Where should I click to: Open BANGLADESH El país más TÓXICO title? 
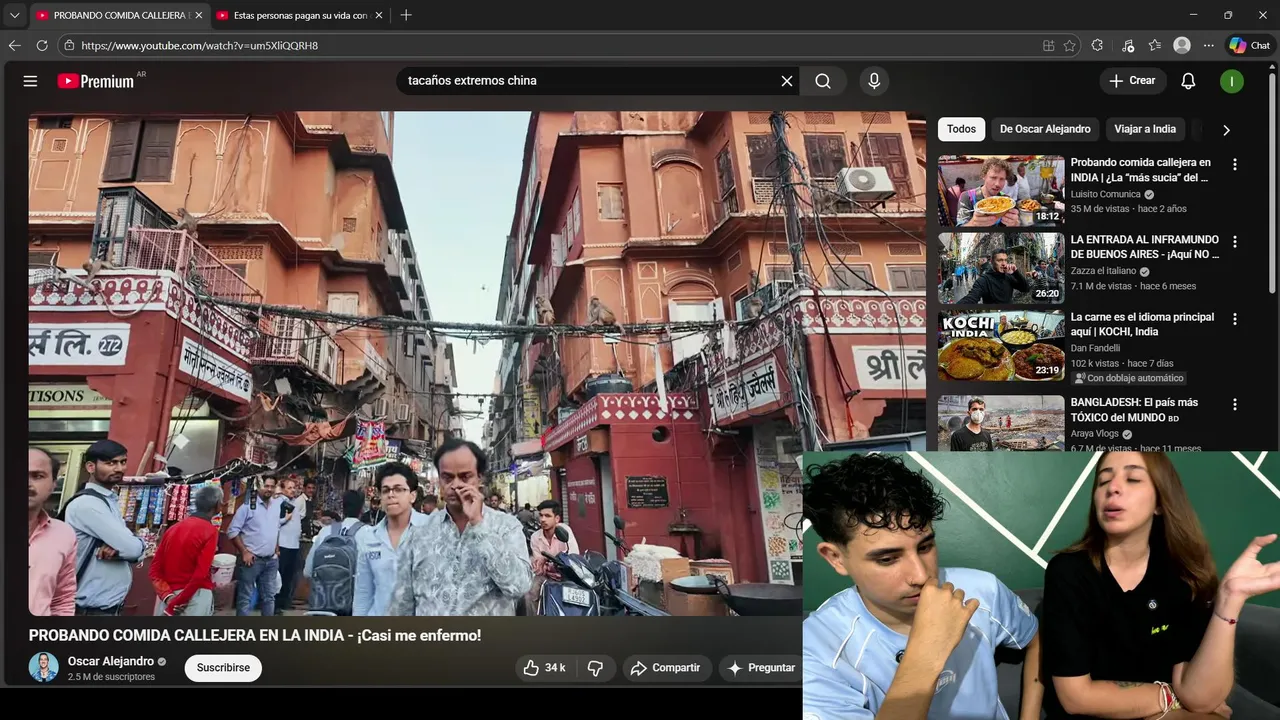[1134, 410]
